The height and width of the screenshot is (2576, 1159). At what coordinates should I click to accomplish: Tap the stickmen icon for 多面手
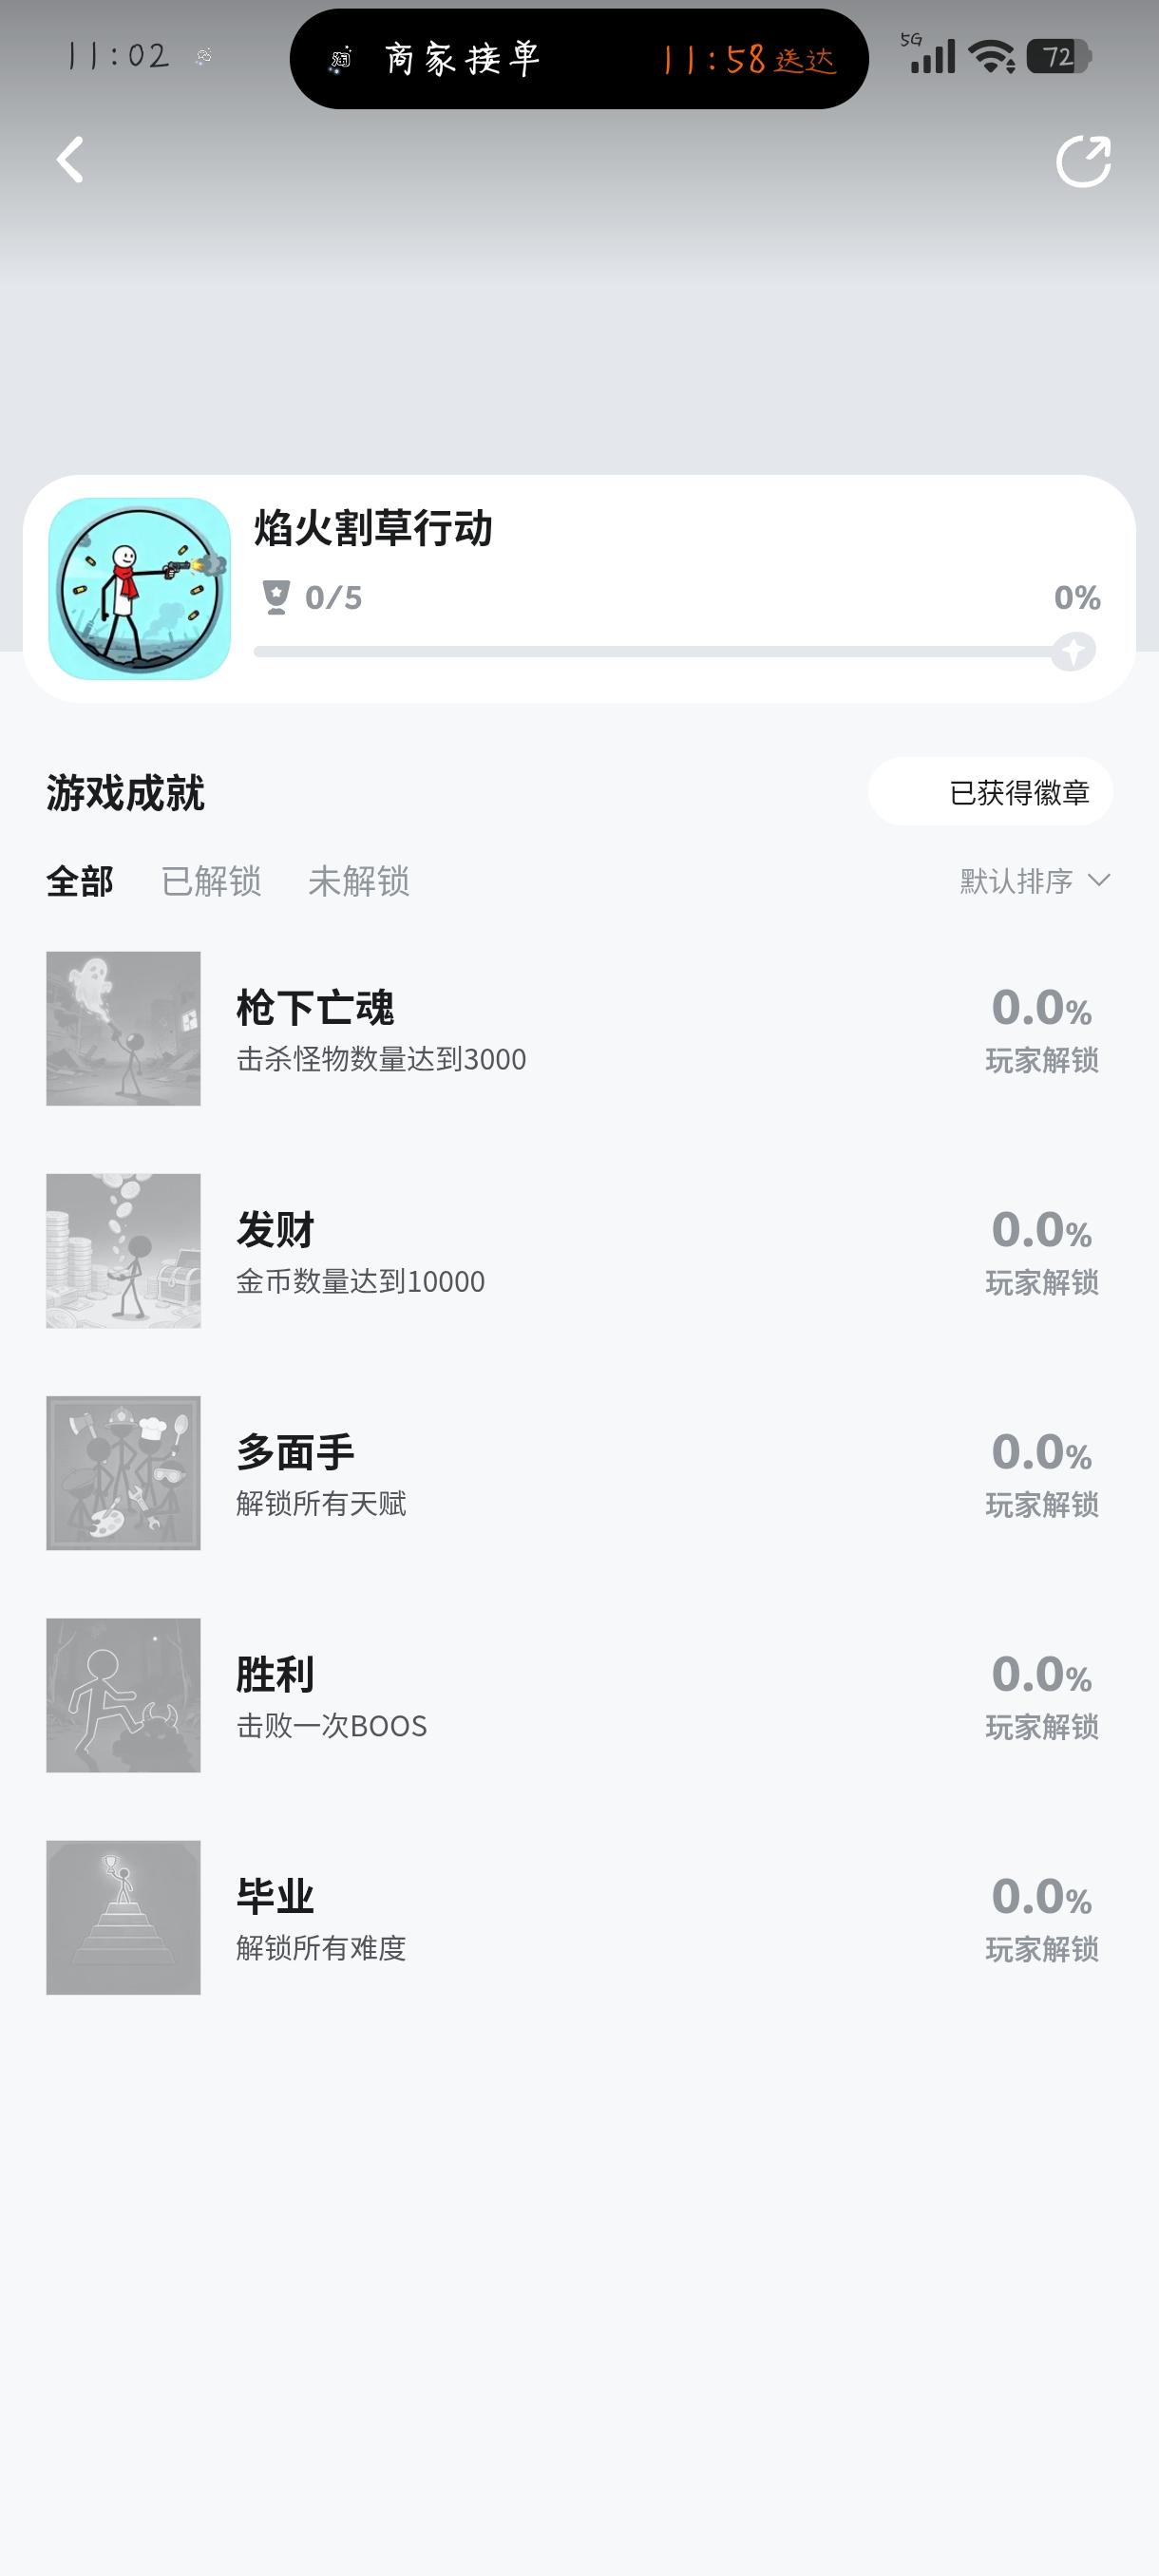[x=123, y=1473]
